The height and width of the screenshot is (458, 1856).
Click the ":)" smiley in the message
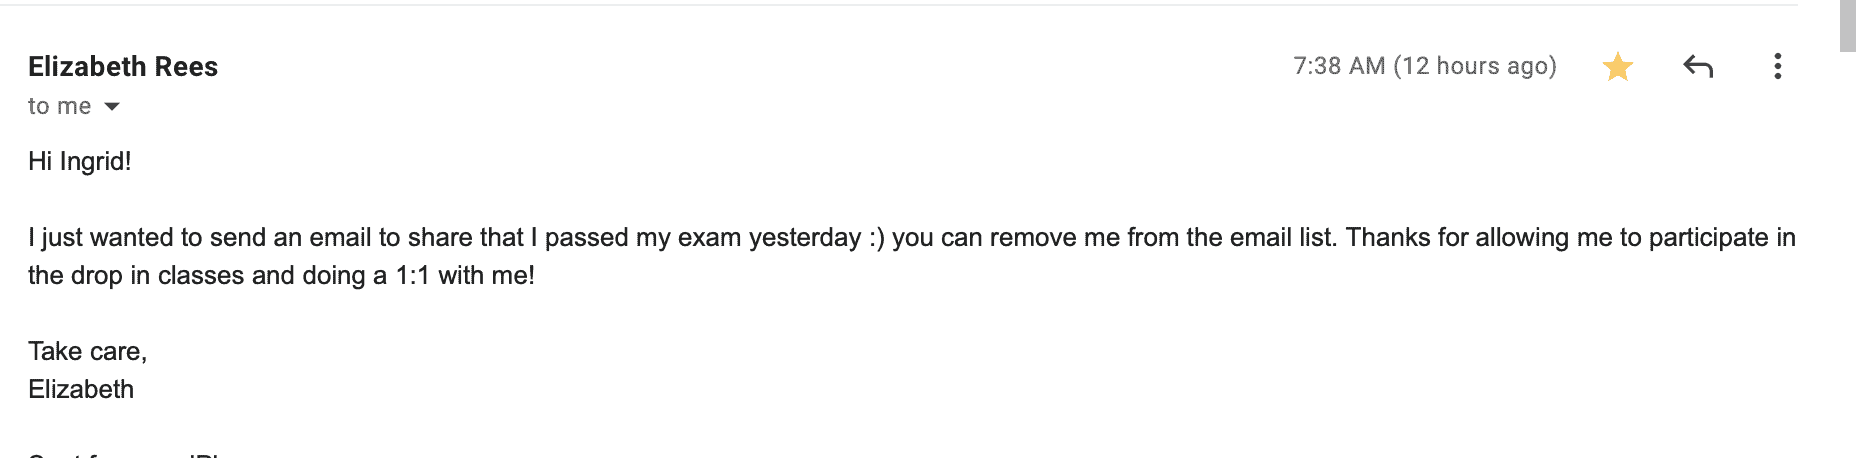pyautogui.click(x=877, y=238)
